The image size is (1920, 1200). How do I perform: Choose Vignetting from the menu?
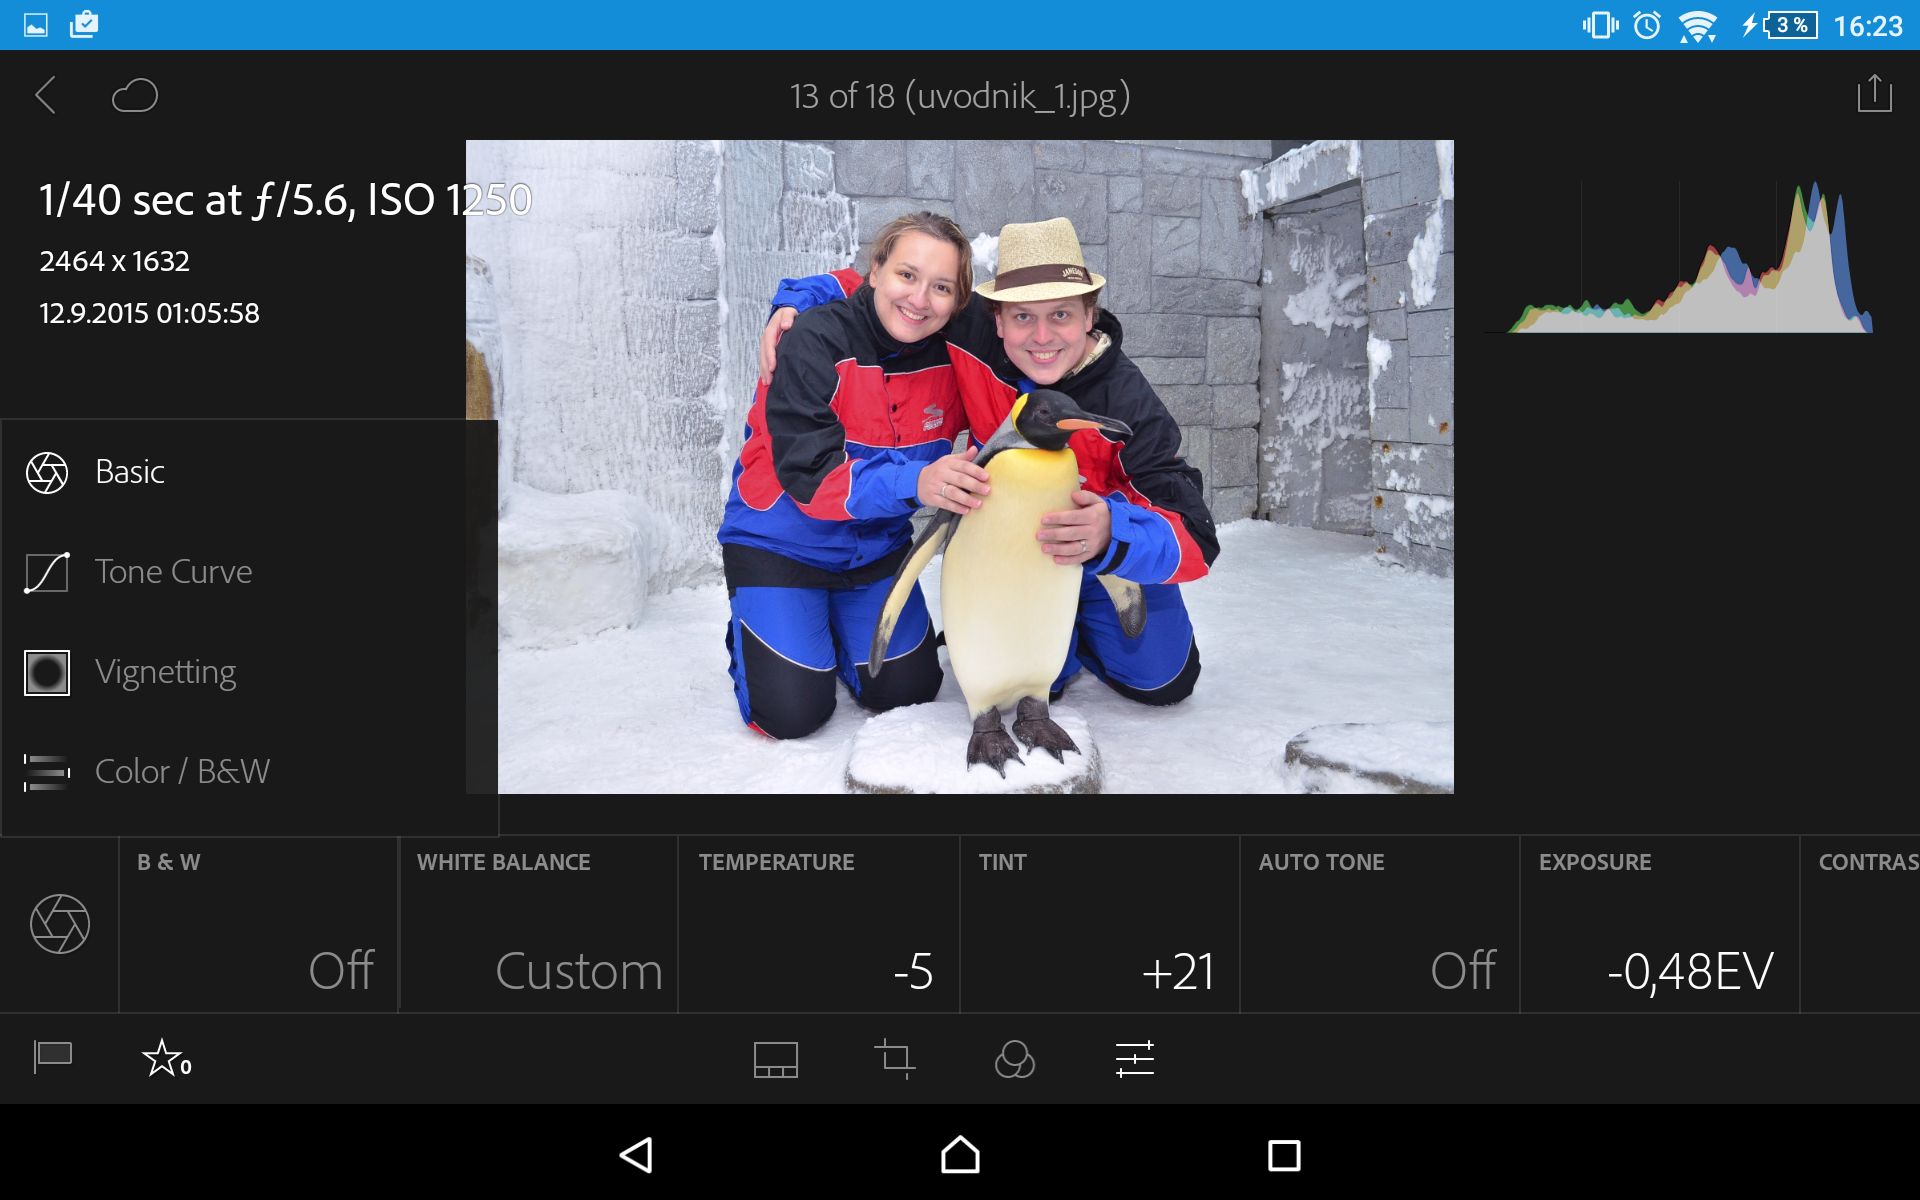165,672
